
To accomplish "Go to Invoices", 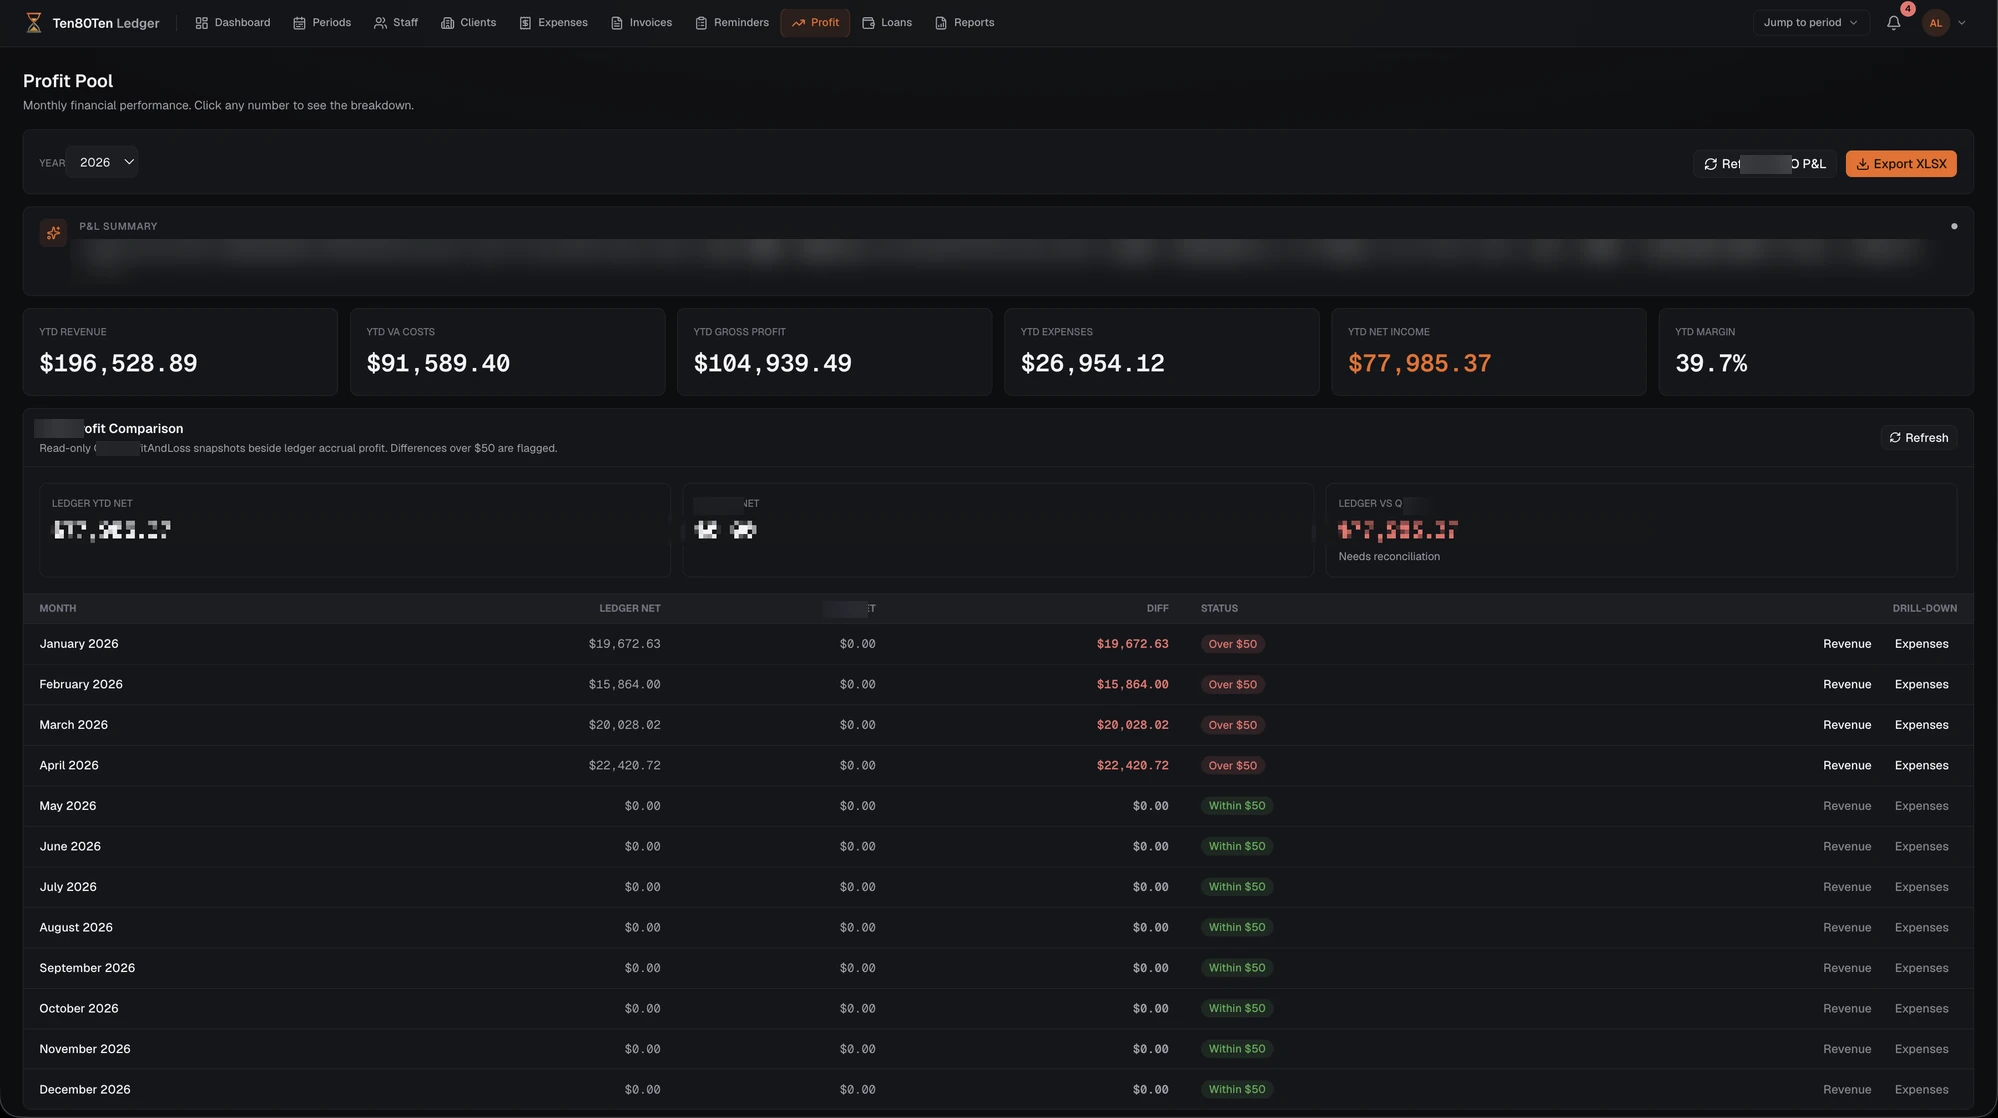I will (641, 22).
